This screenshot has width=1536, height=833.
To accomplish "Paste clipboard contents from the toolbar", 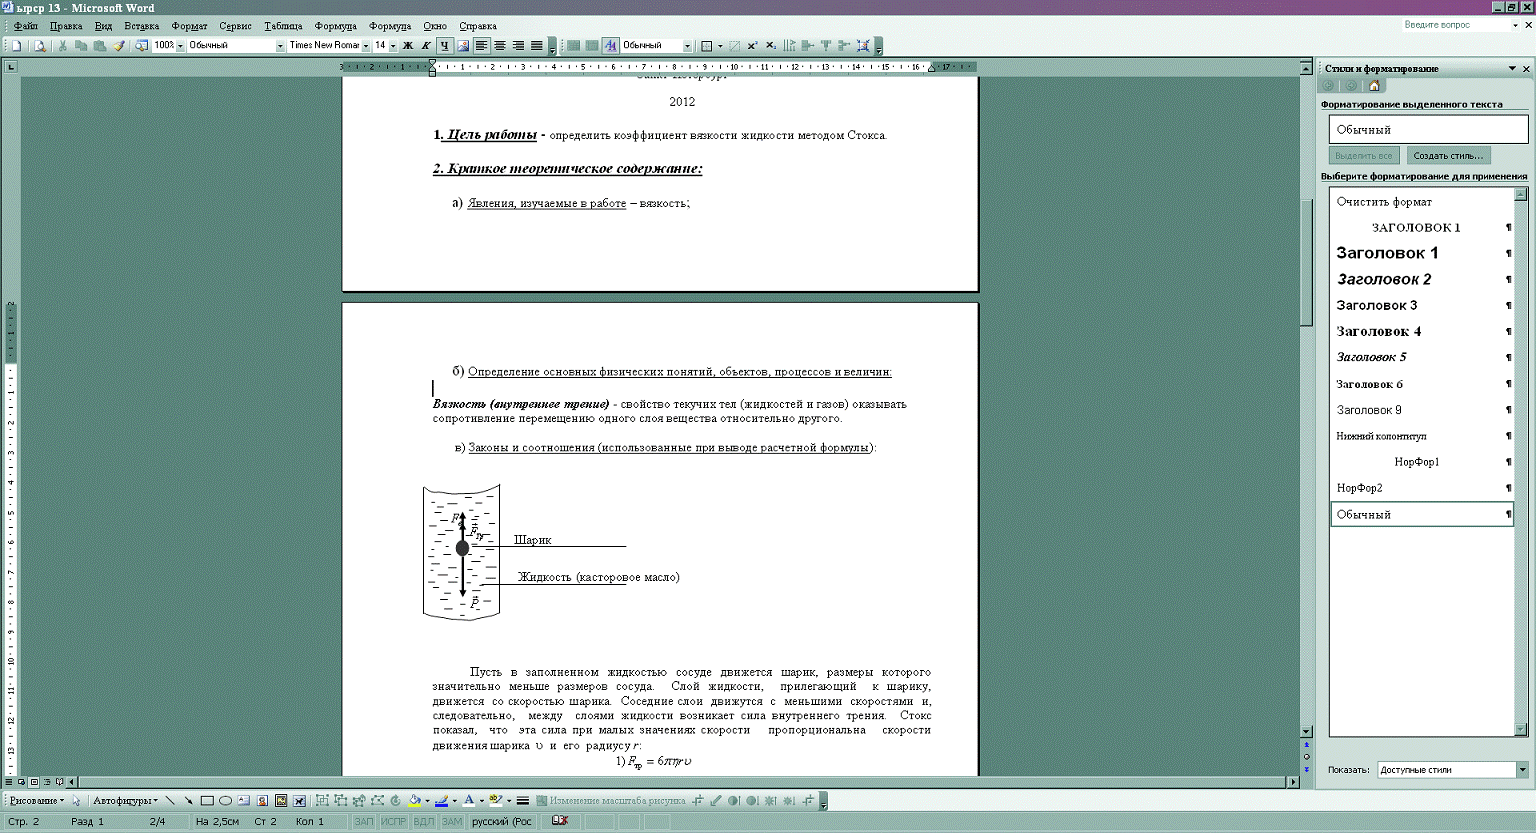I will (99, 46).
